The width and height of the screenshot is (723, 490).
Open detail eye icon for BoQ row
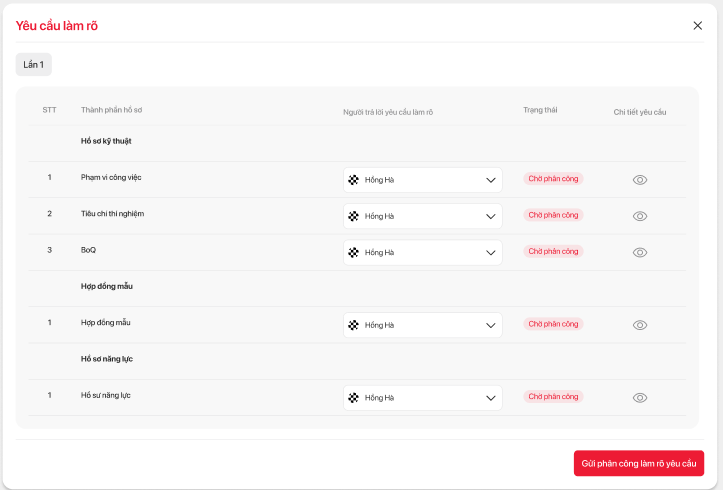[x=640, y=253]
